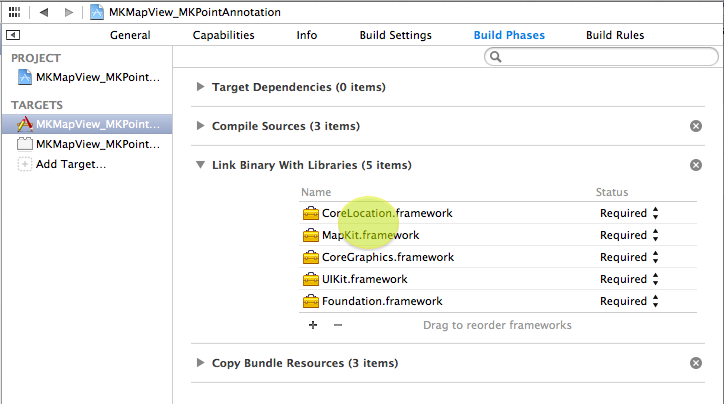Open UIKit.framework status dropdown
Image resolution: width=724 pixels, height=404 pixels.
[x=629, y=279]
